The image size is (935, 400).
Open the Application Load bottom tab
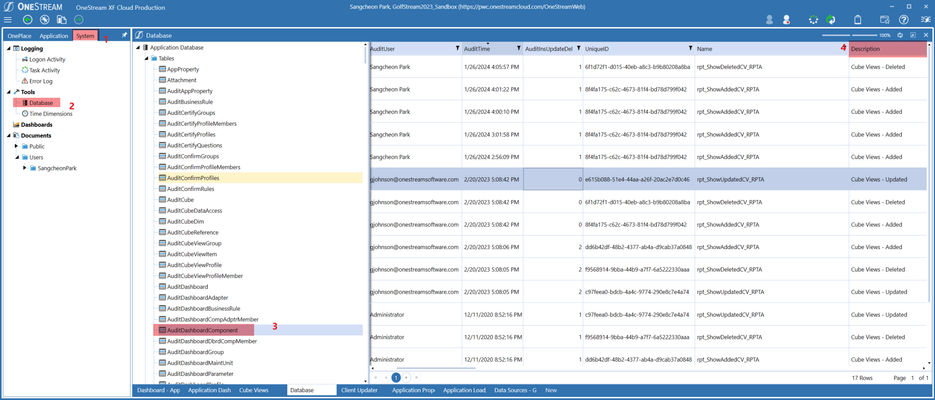(x=465, y=390)
